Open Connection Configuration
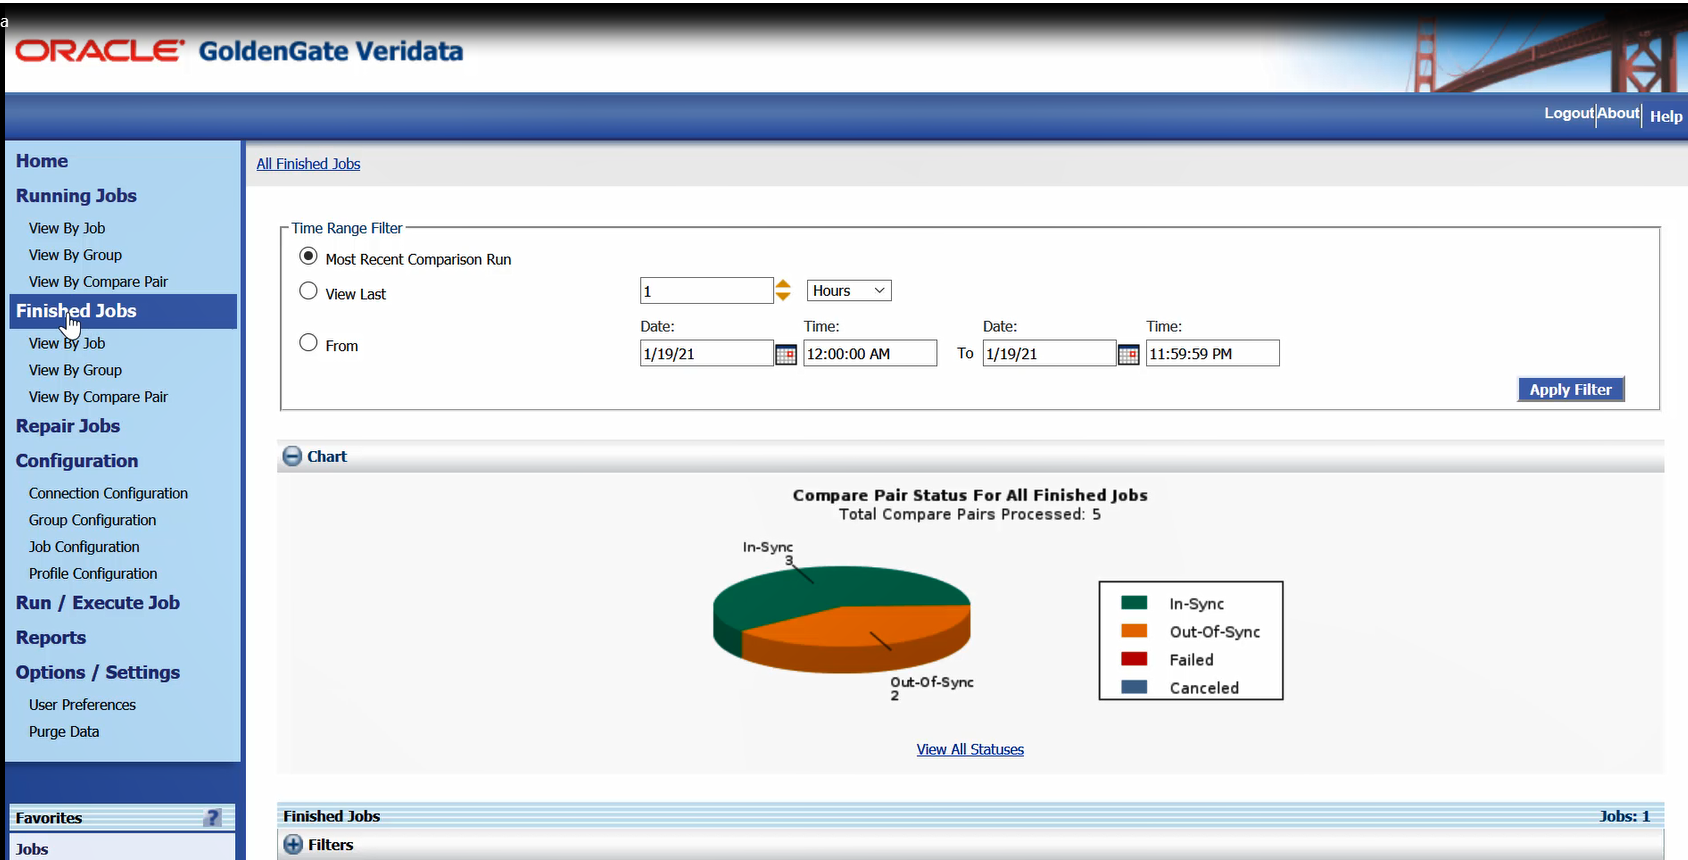The width and height of the screenshot is (1688, 860). (x=108, y=493)
